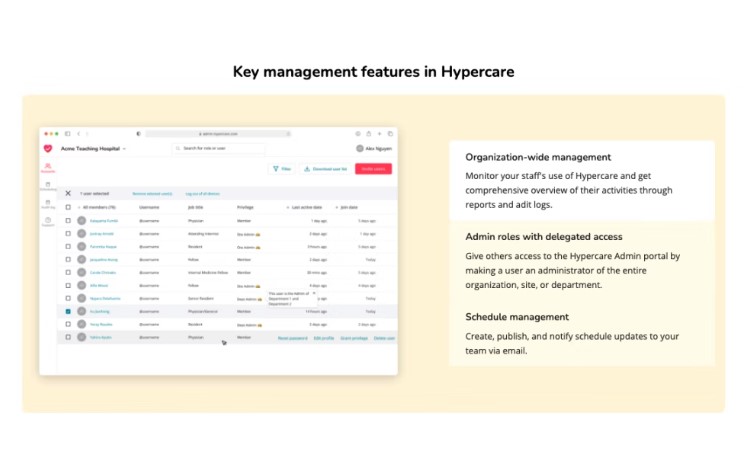Click the Alex Nguyen profile avatar

coord(360,149)
